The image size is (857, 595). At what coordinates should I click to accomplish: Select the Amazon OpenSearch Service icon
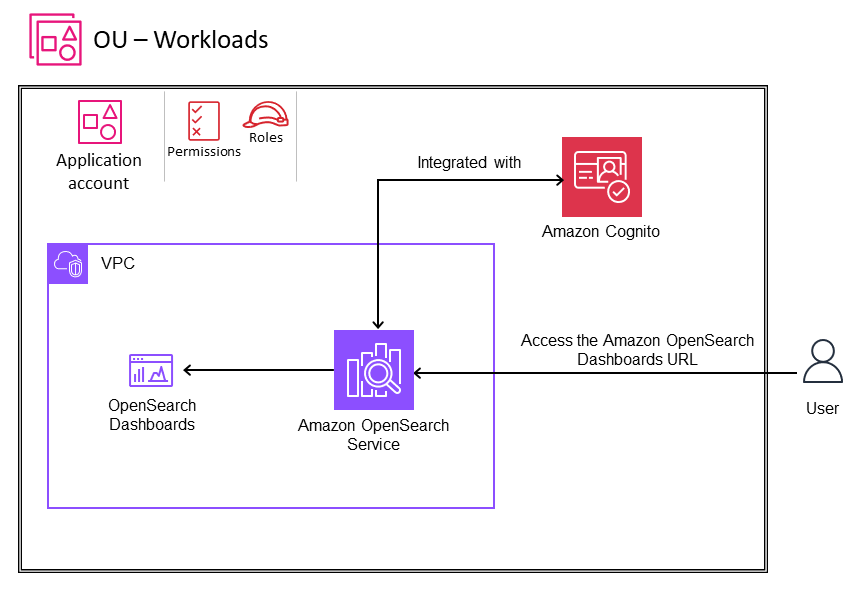pyautogui.click(x=374, y=370)
